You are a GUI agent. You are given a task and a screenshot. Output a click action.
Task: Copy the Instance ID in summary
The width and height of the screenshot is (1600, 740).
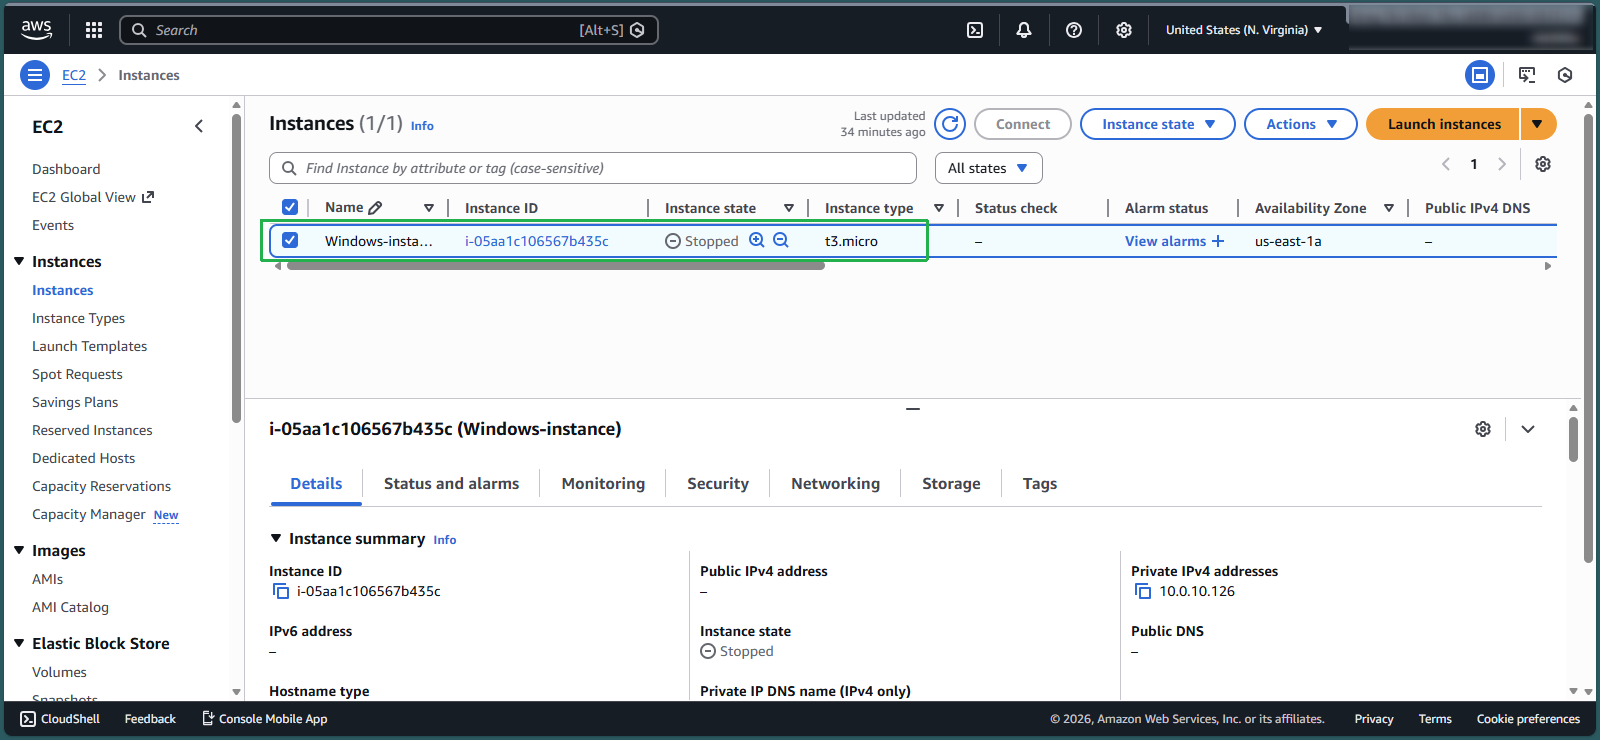(x=281, y=591)
